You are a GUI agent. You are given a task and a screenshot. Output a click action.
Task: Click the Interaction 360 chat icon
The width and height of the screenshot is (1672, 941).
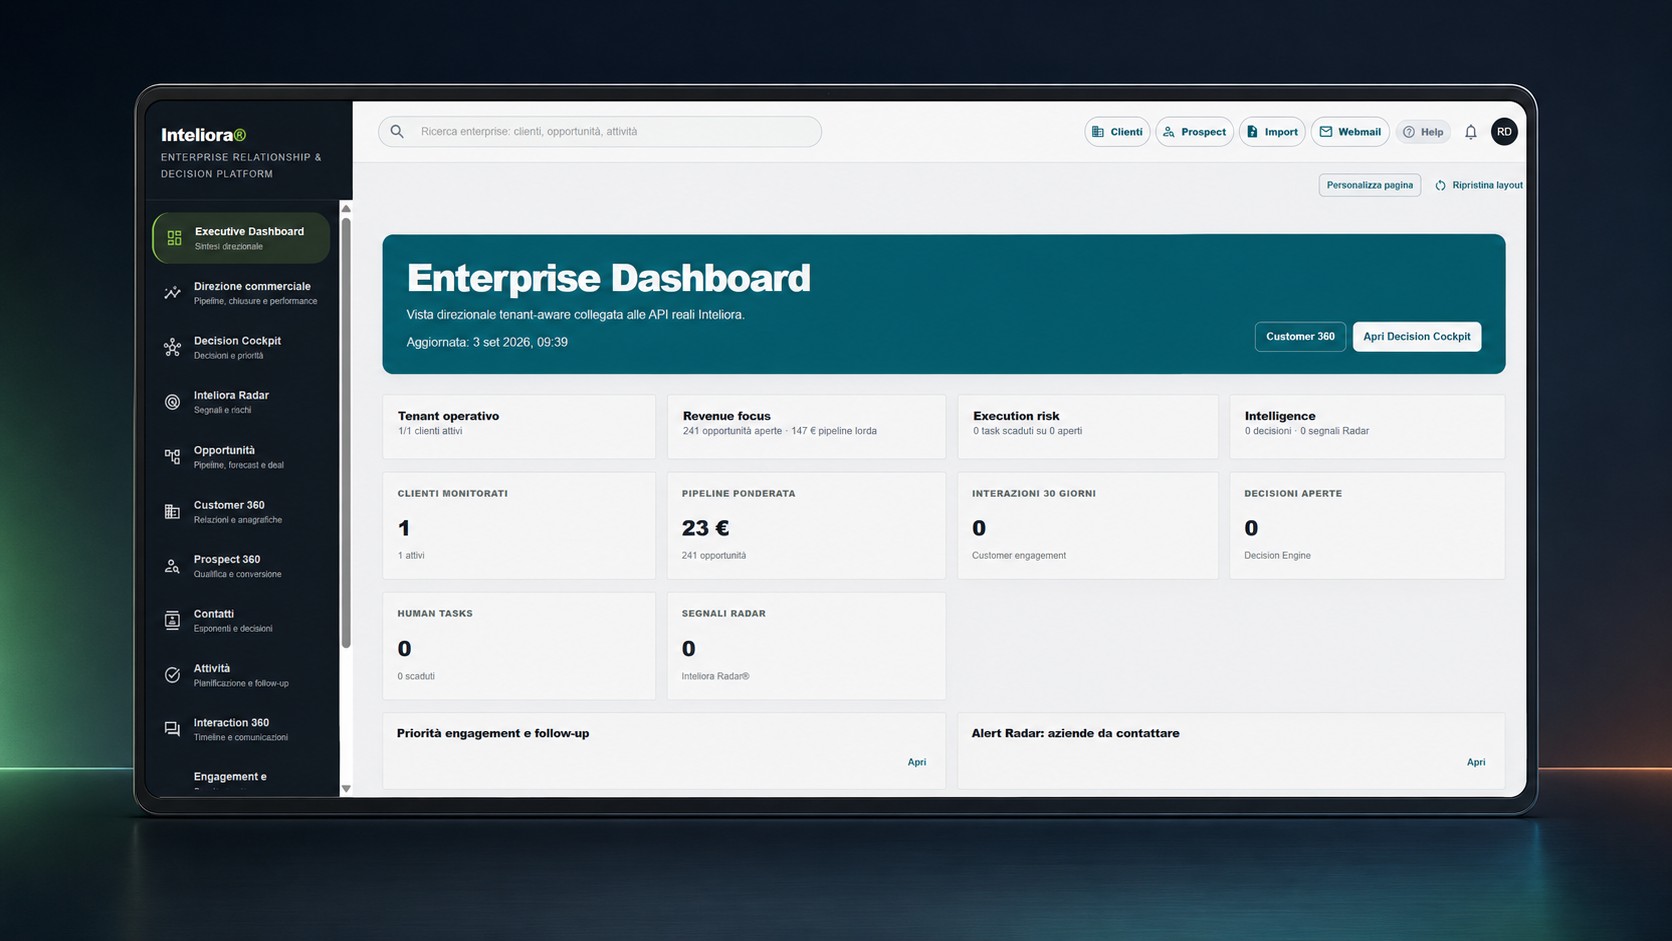click(x=172, y=729)
